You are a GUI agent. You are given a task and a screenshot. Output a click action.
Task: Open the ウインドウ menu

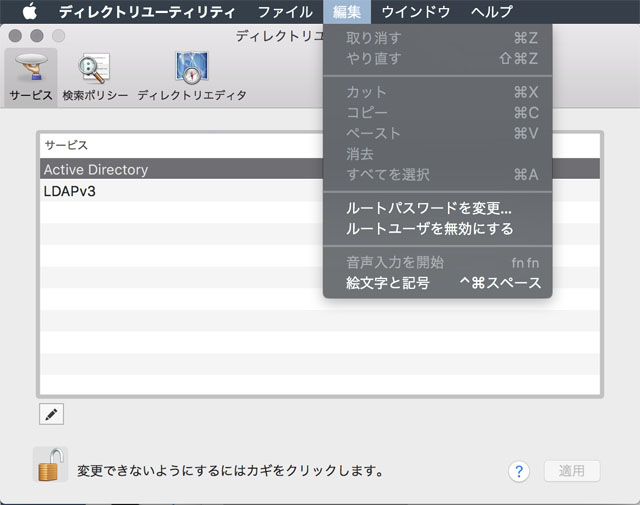[x=416, y=12]
